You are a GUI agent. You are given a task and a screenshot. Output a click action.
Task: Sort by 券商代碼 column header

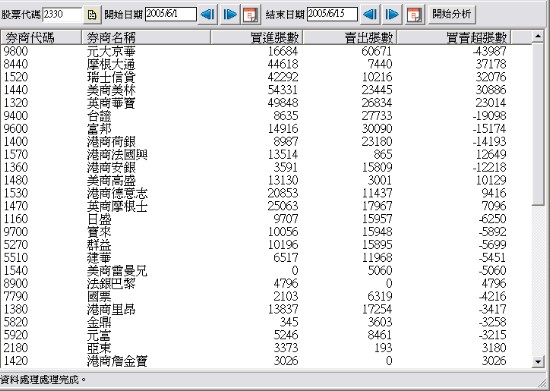click(41, 38)
